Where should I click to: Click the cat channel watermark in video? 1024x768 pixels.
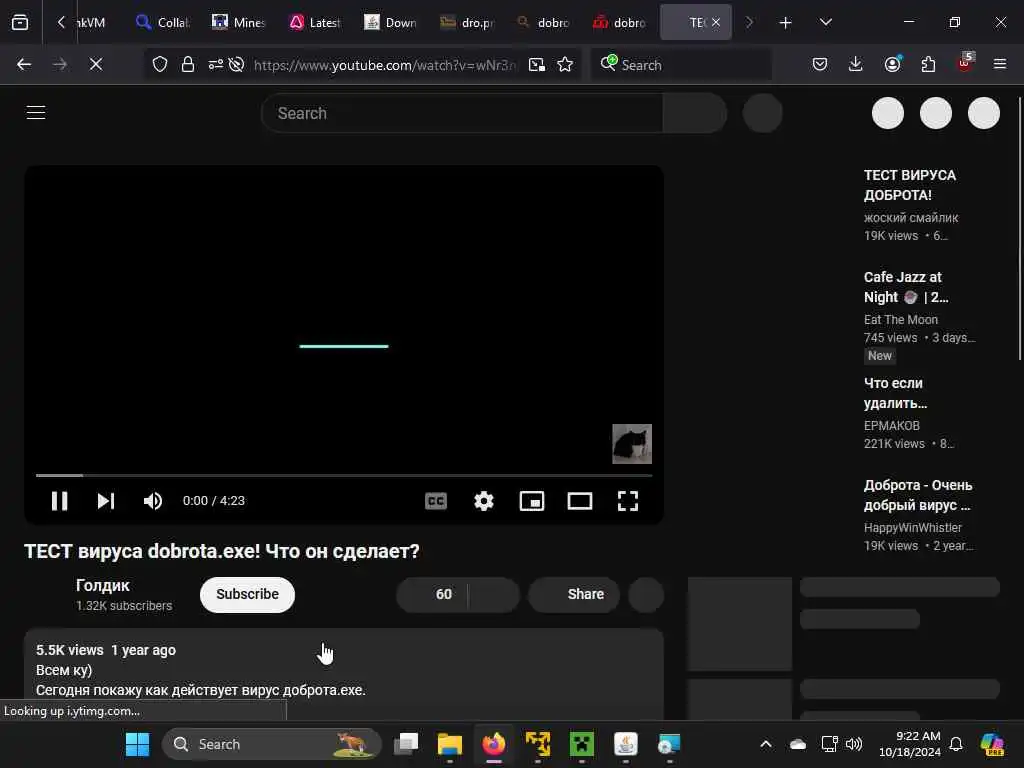point(632,444)
